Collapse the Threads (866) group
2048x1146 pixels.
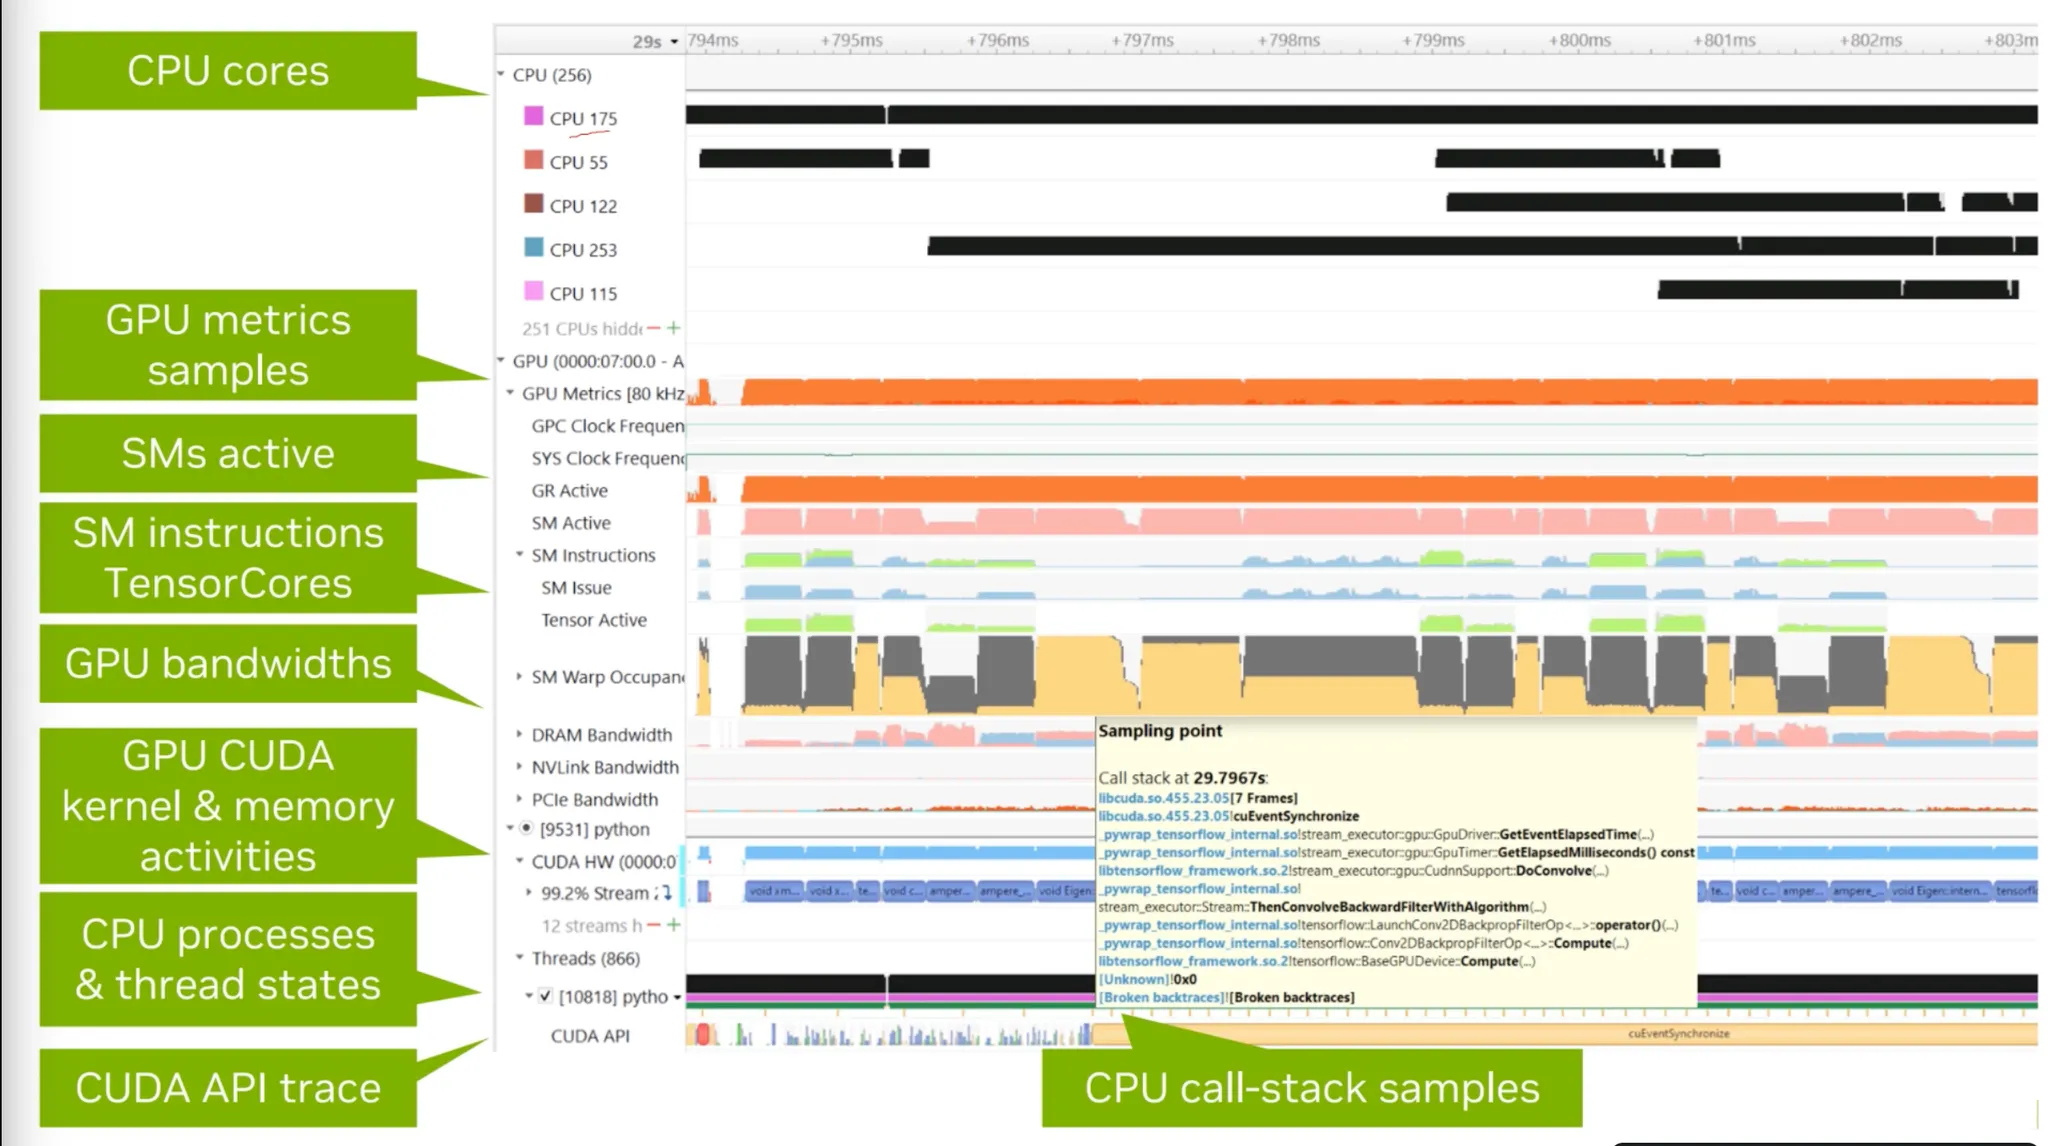[x=519, y=957]
